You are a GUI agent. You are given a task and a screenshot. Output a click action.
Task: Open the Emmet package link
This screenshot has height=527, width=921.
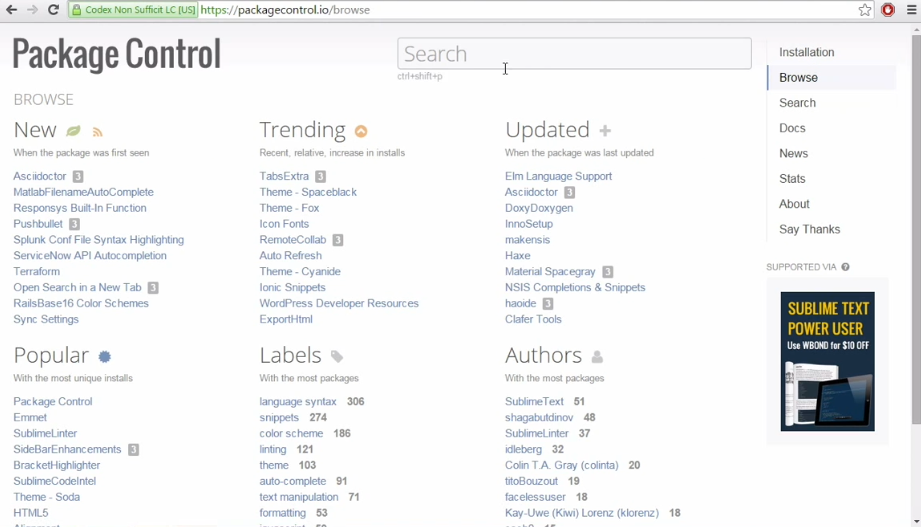[30, 418]
